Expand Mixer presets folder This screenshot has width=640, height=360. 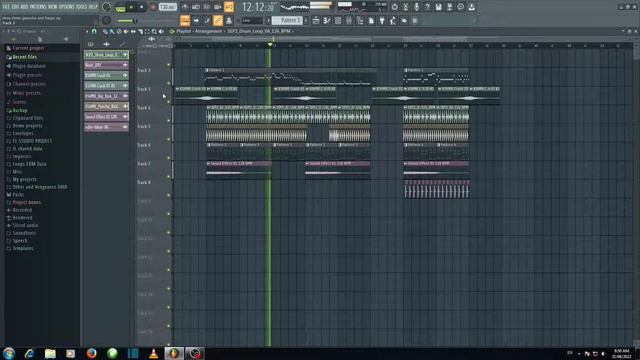(x=26, y=93)
